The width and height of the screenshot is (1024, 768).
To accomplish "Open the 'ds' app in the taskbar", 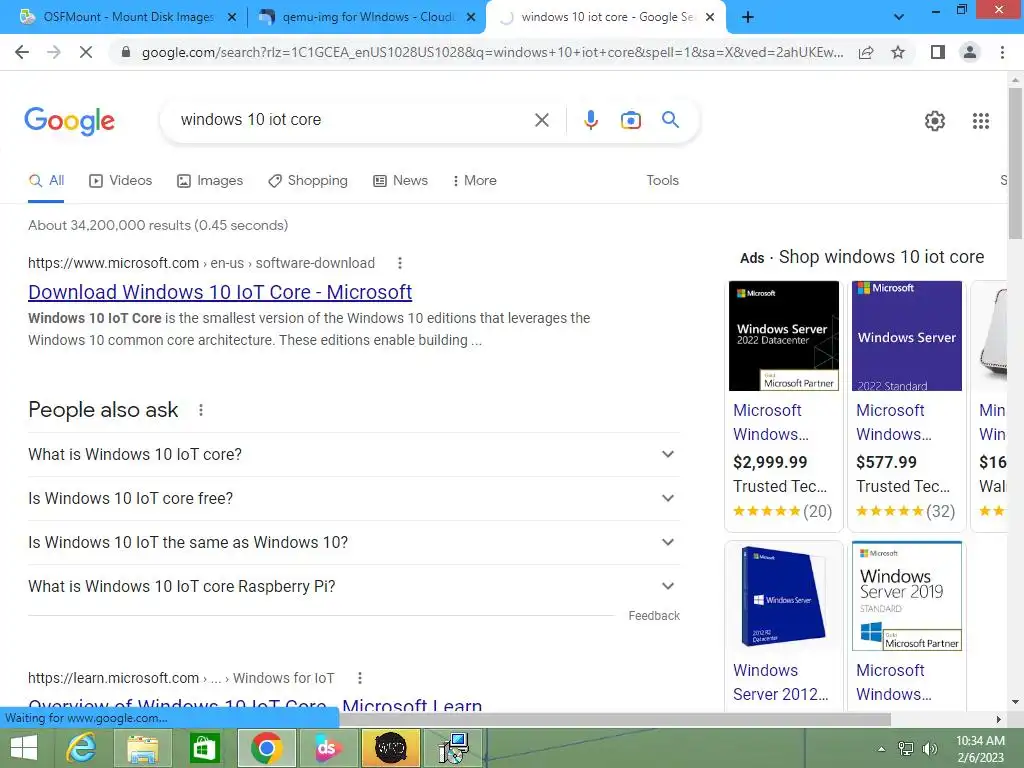I will [327, 748].
